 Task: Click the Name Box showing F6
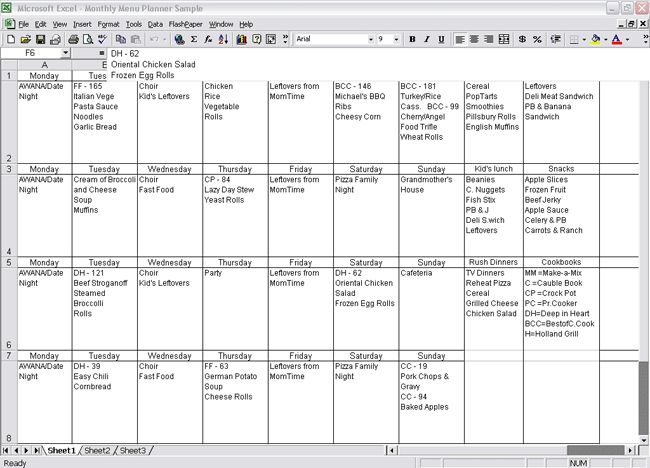click(31, 53)
